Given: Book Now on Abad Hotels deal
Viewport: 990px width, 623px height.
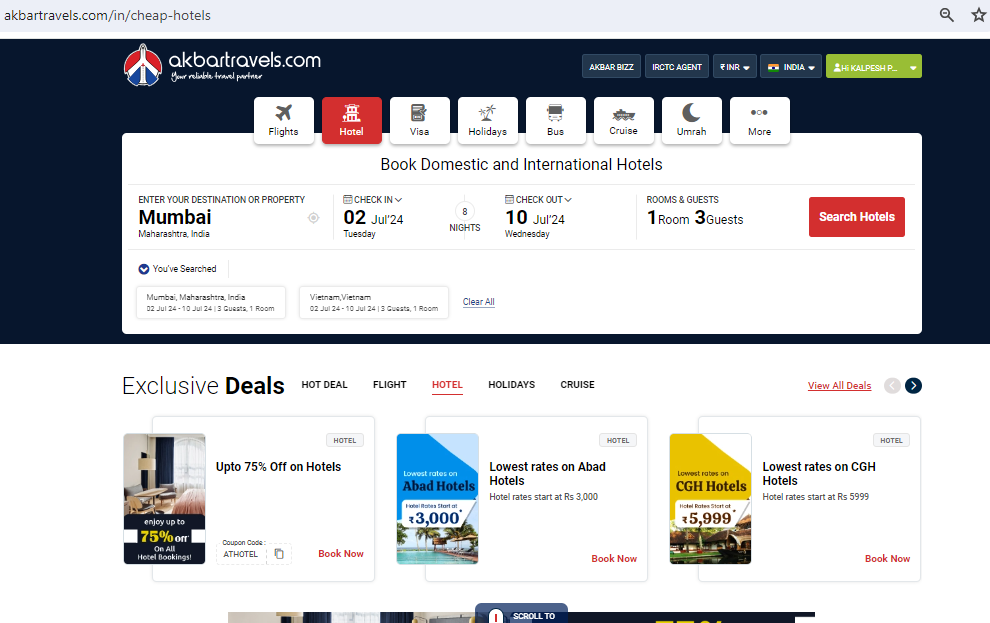Looking at the screenshot, I should (614, 559).
